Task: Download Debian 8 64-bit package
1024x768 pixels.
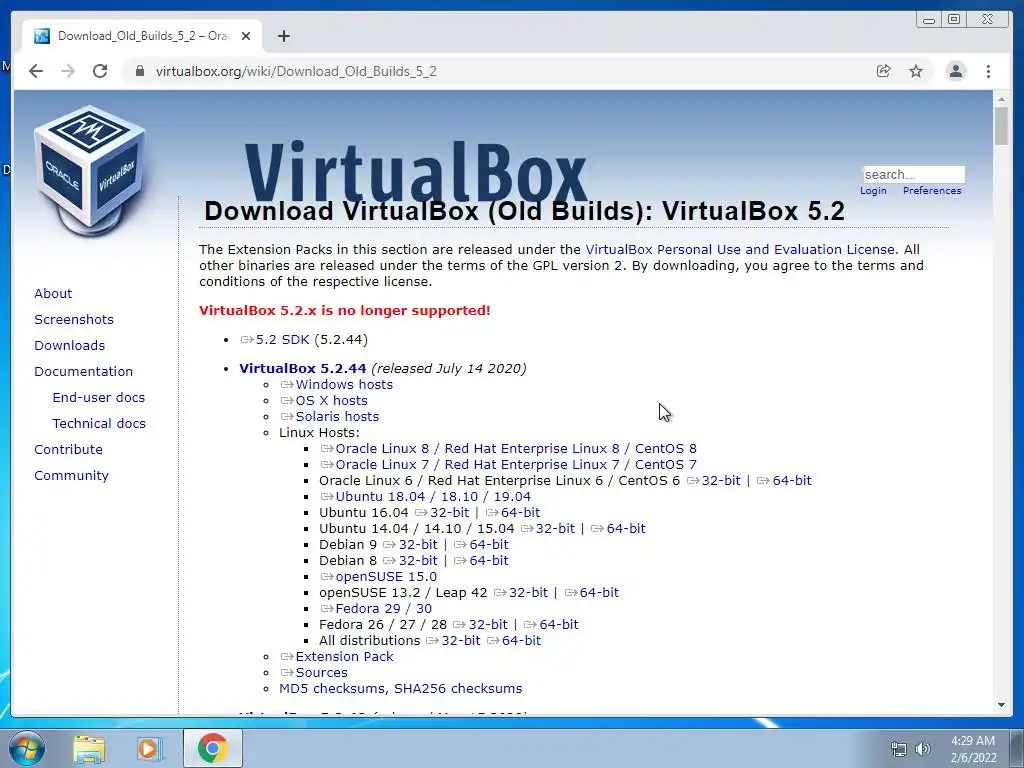Action: pyautogui.click(x=488, y=560)
